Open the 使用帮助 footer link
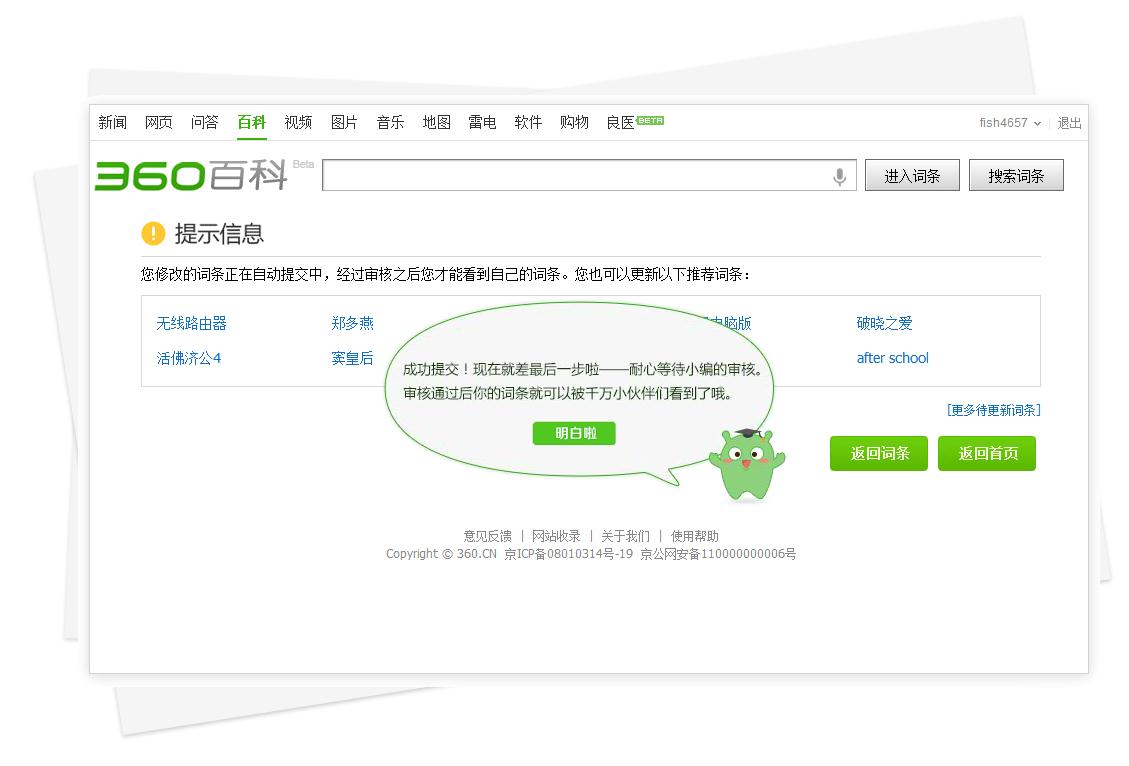The width and height of the screenshot is (1129, 766). pos(694,536)
